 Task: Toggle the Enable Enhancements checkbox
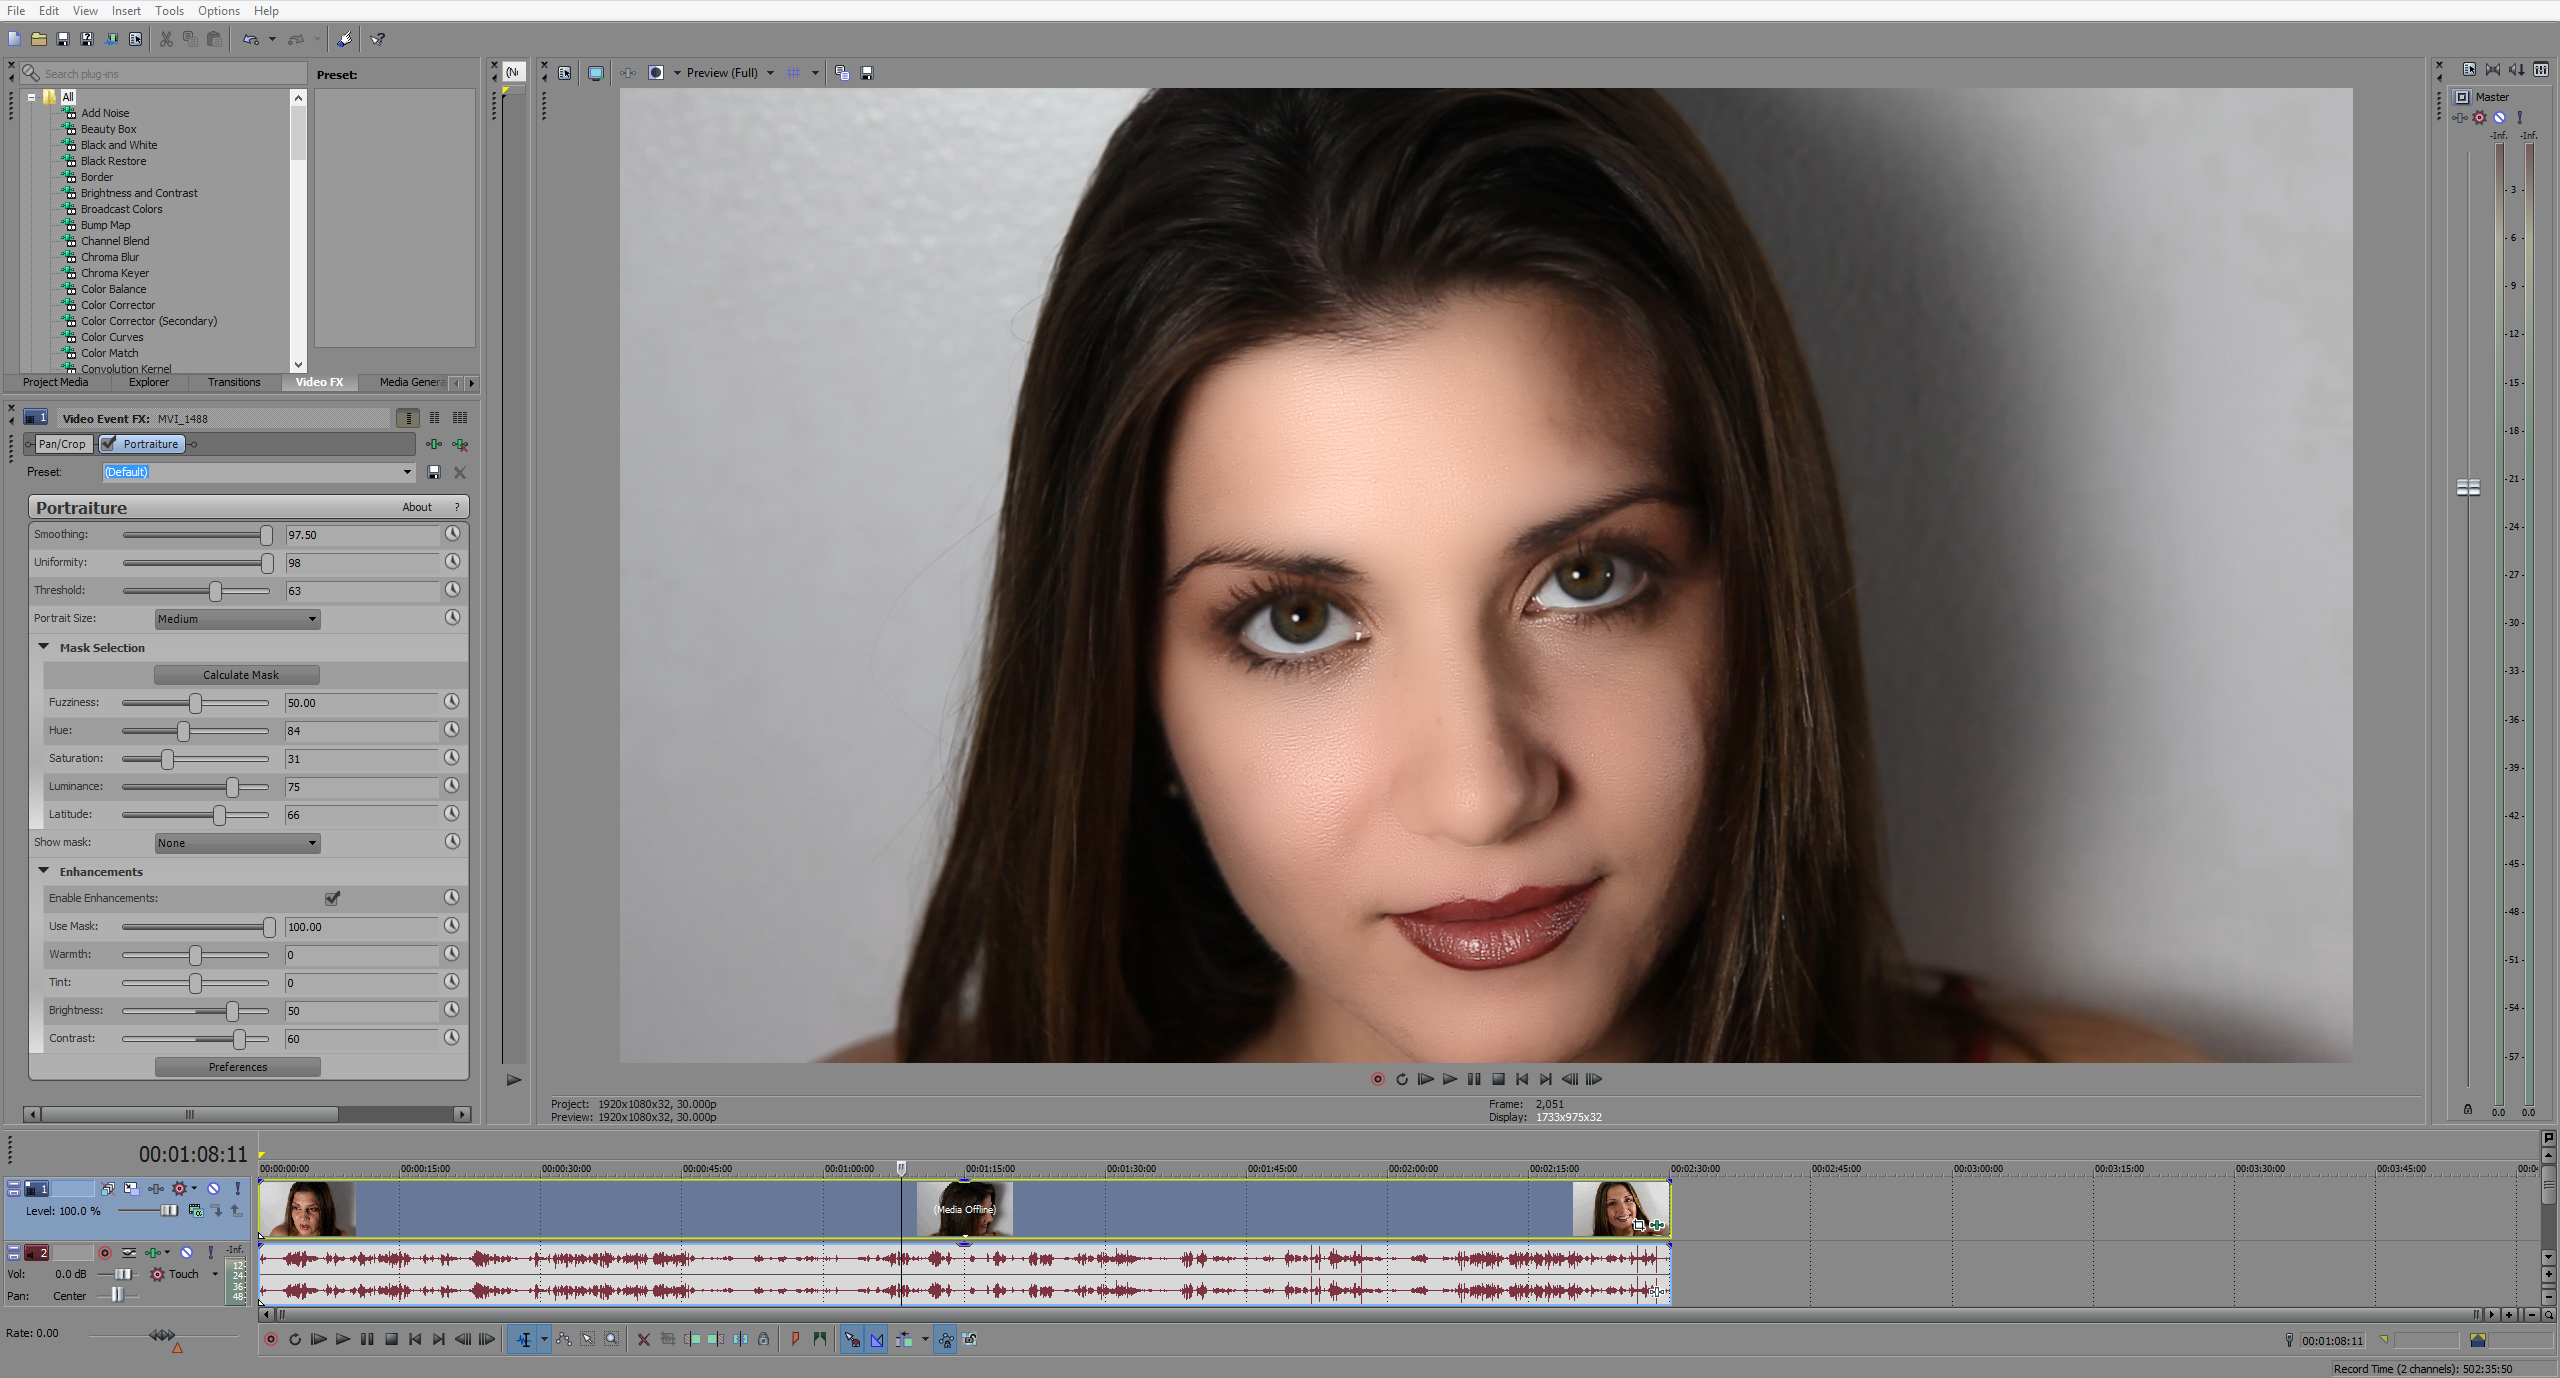pos(332,898)
